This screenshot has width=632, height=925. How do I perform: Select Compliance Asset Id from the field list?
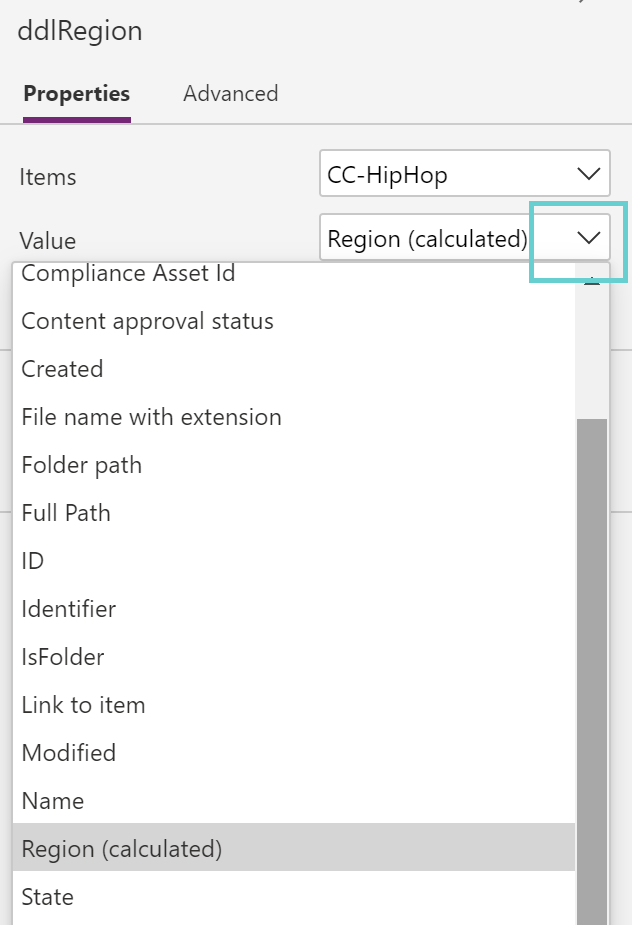pyautogui.click(x=130, y=273)
